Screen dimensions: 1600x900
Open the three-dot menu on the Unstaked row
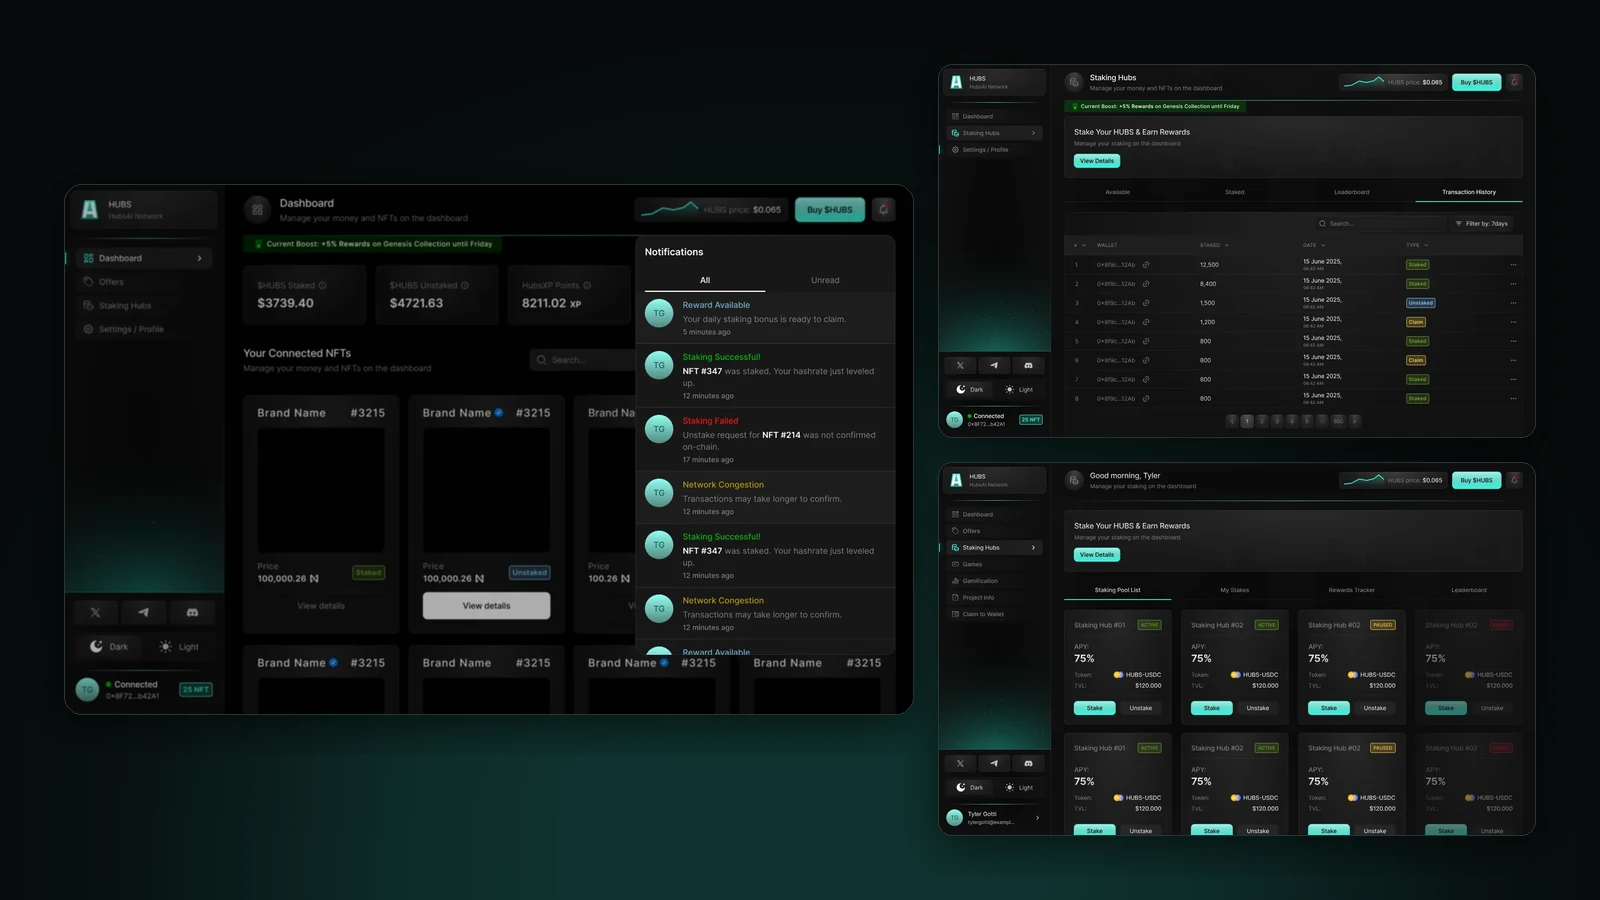coord(1513,303)
